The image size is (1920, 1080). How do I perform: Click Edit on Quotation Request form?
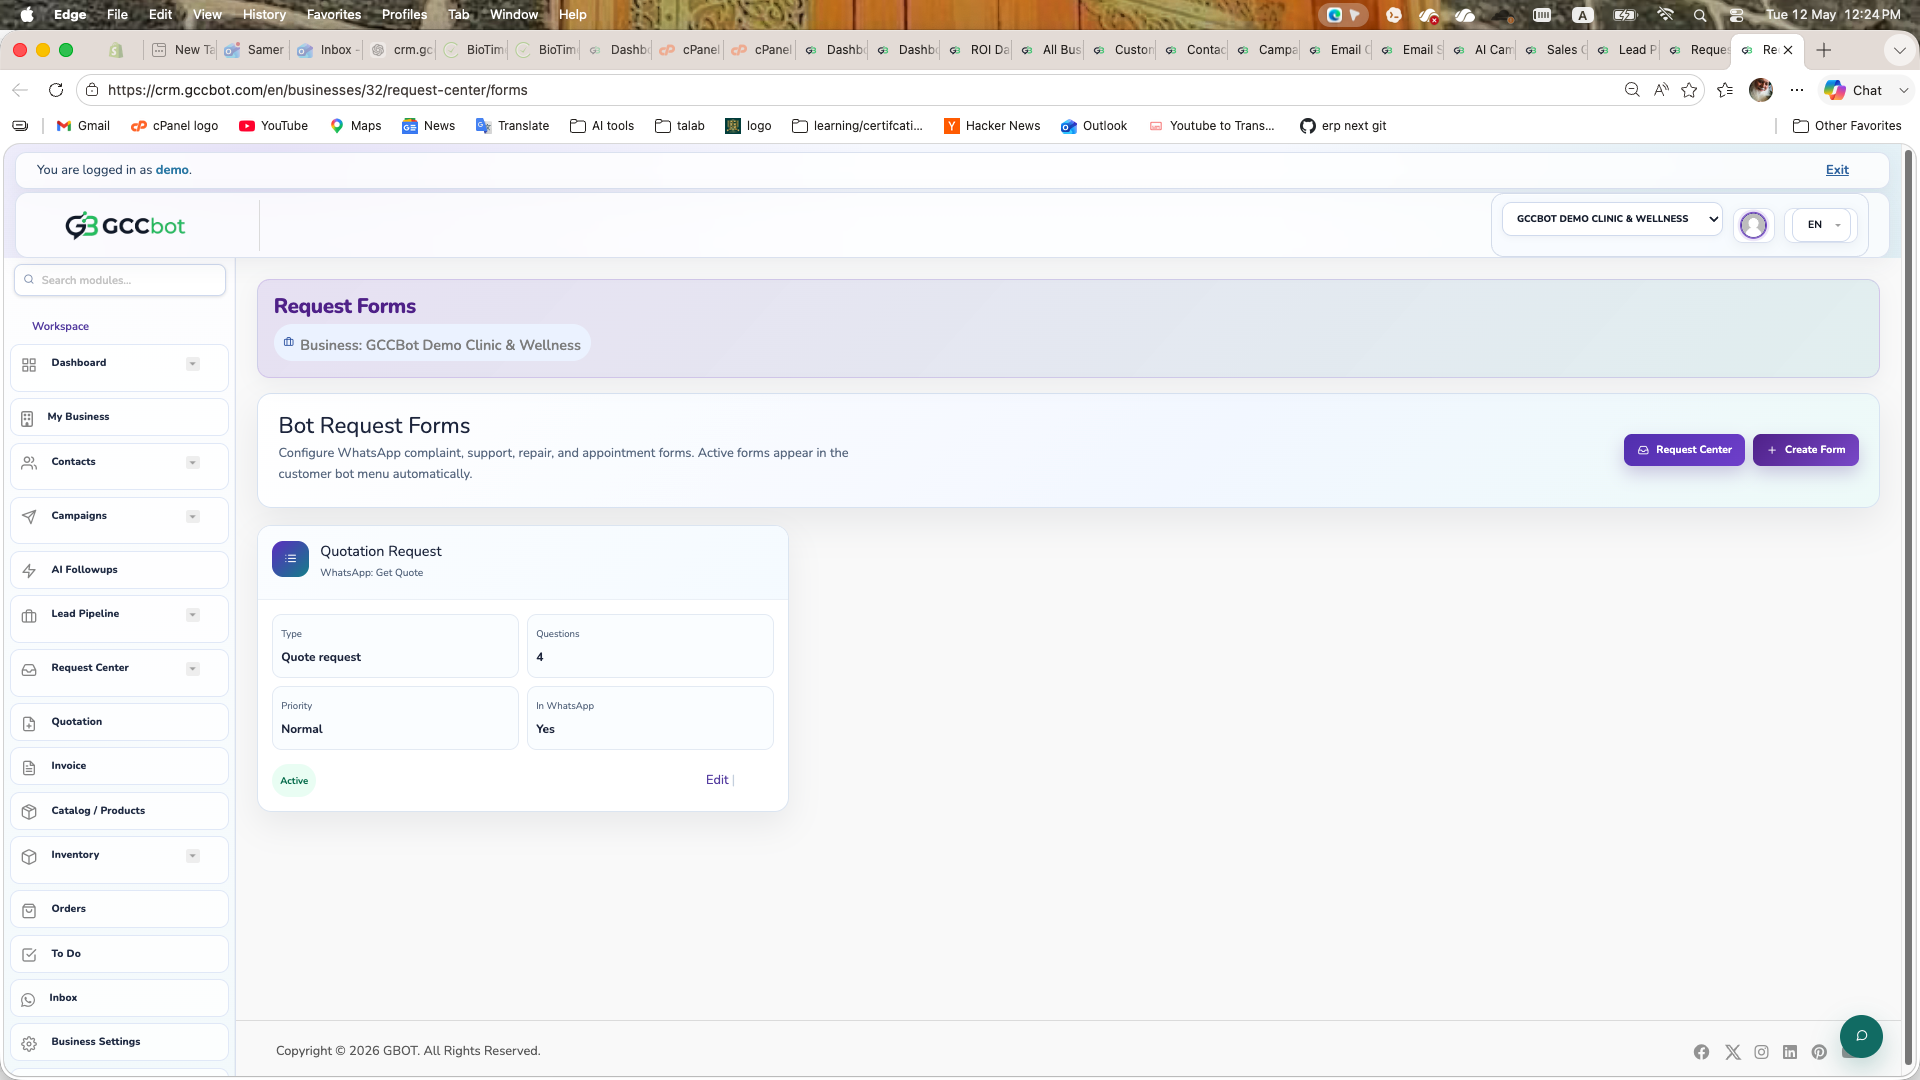(x=717, y=780)
